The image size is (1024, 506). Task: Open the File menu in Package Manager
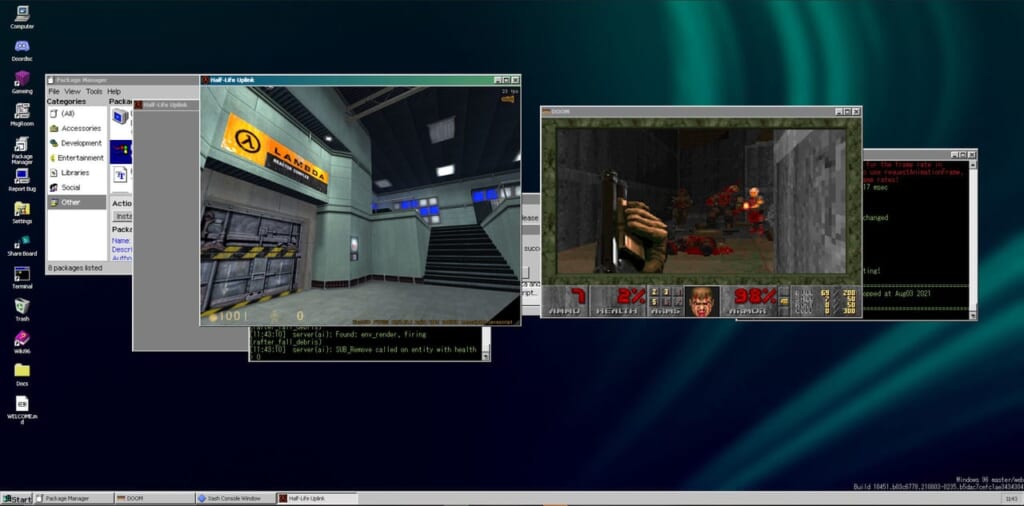pos(54,91)
